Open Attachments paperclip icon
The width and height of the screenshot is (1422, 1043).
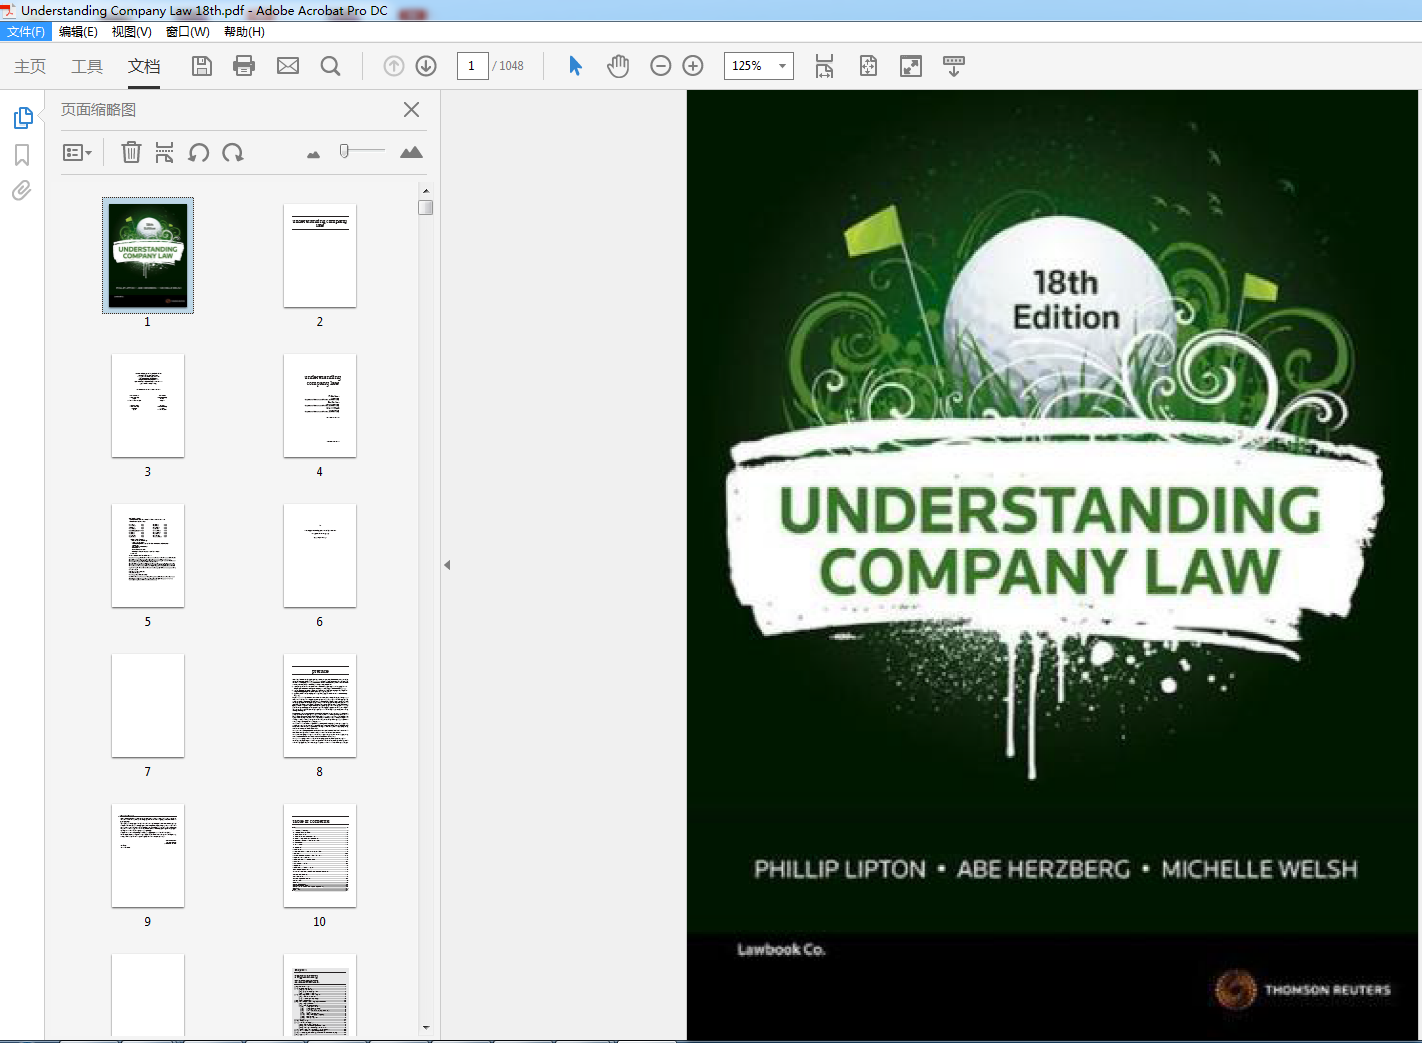click(x=22, y=190)
